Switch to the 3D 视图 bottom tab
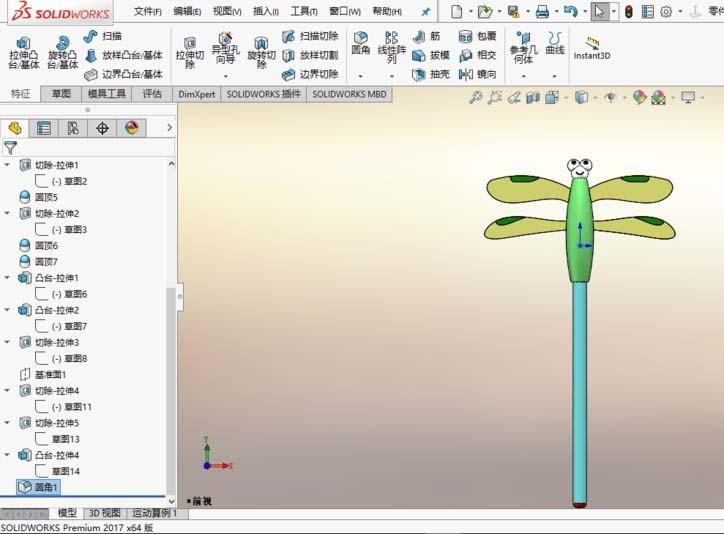 [x=104, y=513]
